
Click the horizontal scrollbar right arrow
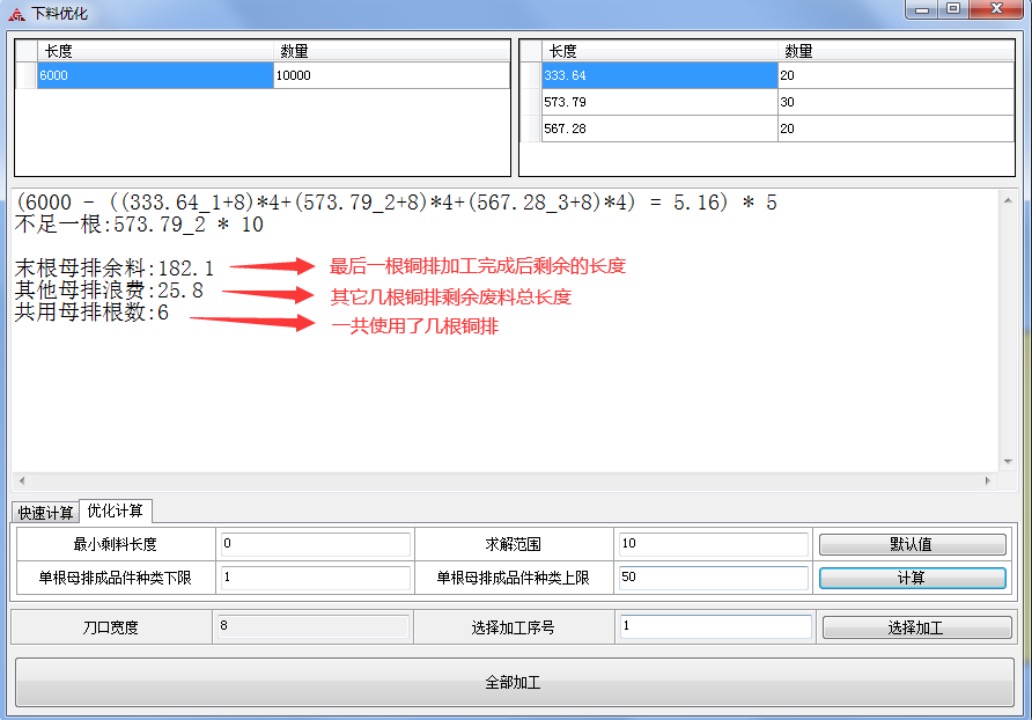[x=988, y=481]
